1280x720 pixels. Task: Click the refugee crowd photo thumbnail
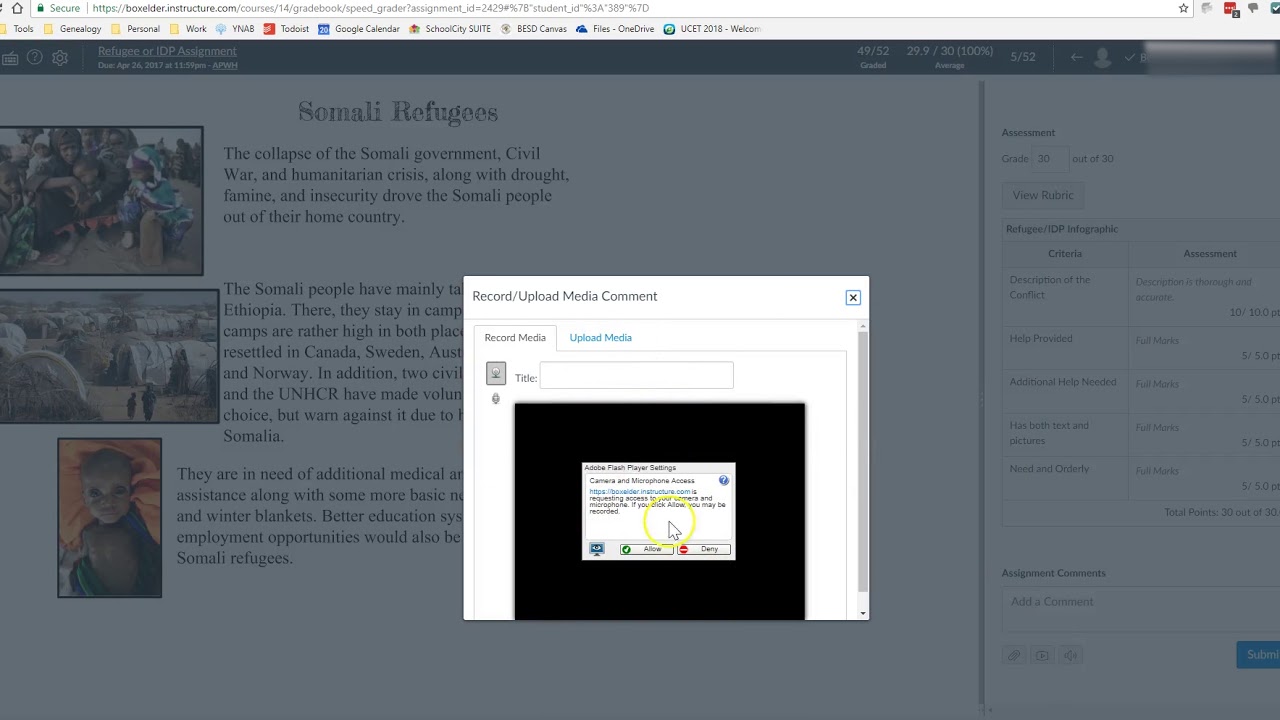[101, 201]
